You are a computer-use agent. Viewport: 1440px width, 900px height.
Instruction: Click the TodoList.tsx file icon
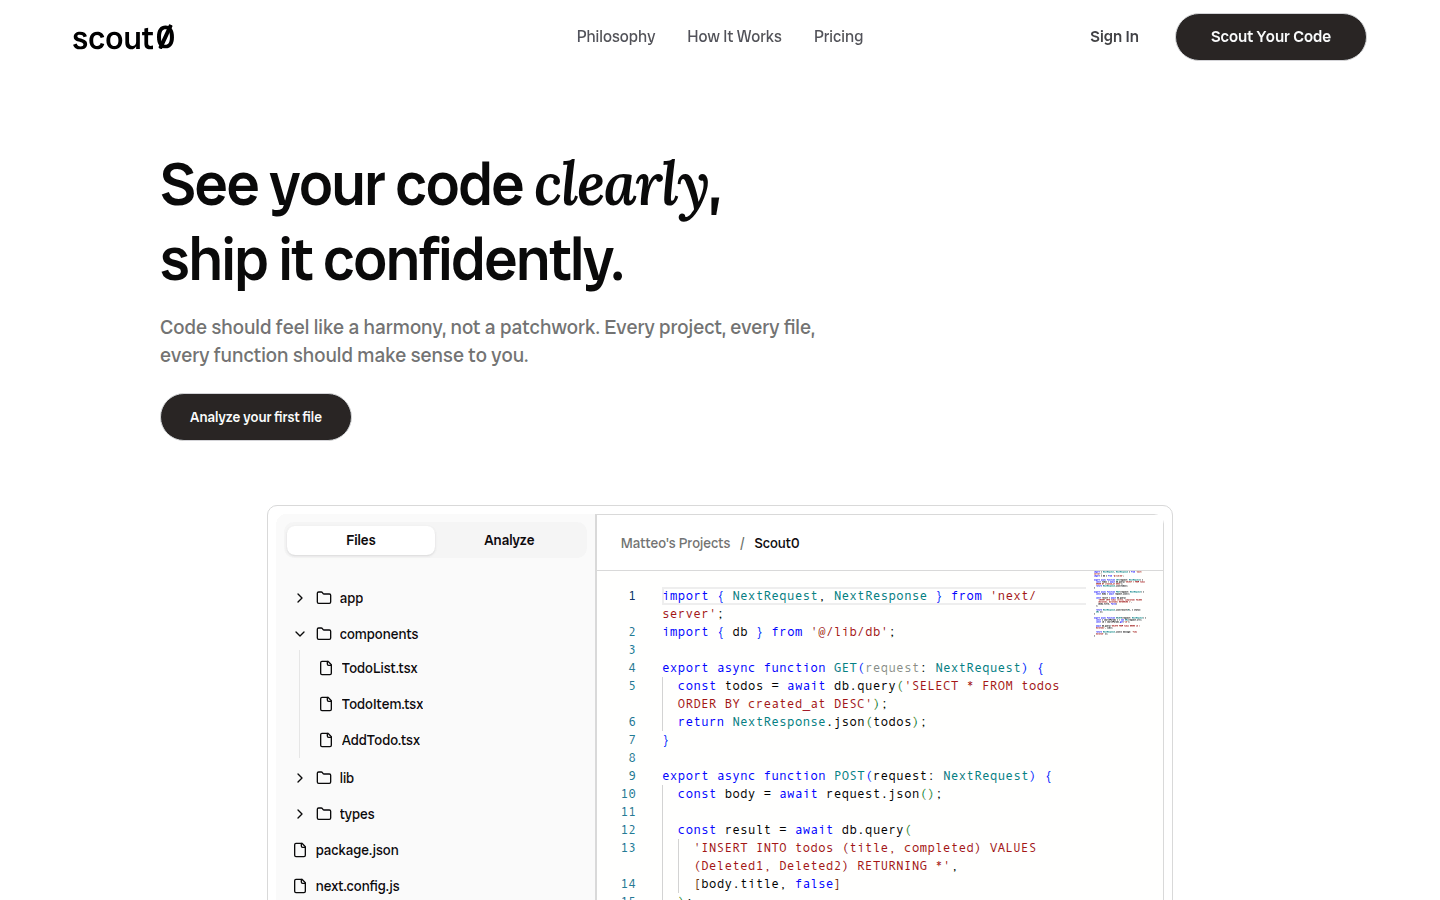coord(326,668)
